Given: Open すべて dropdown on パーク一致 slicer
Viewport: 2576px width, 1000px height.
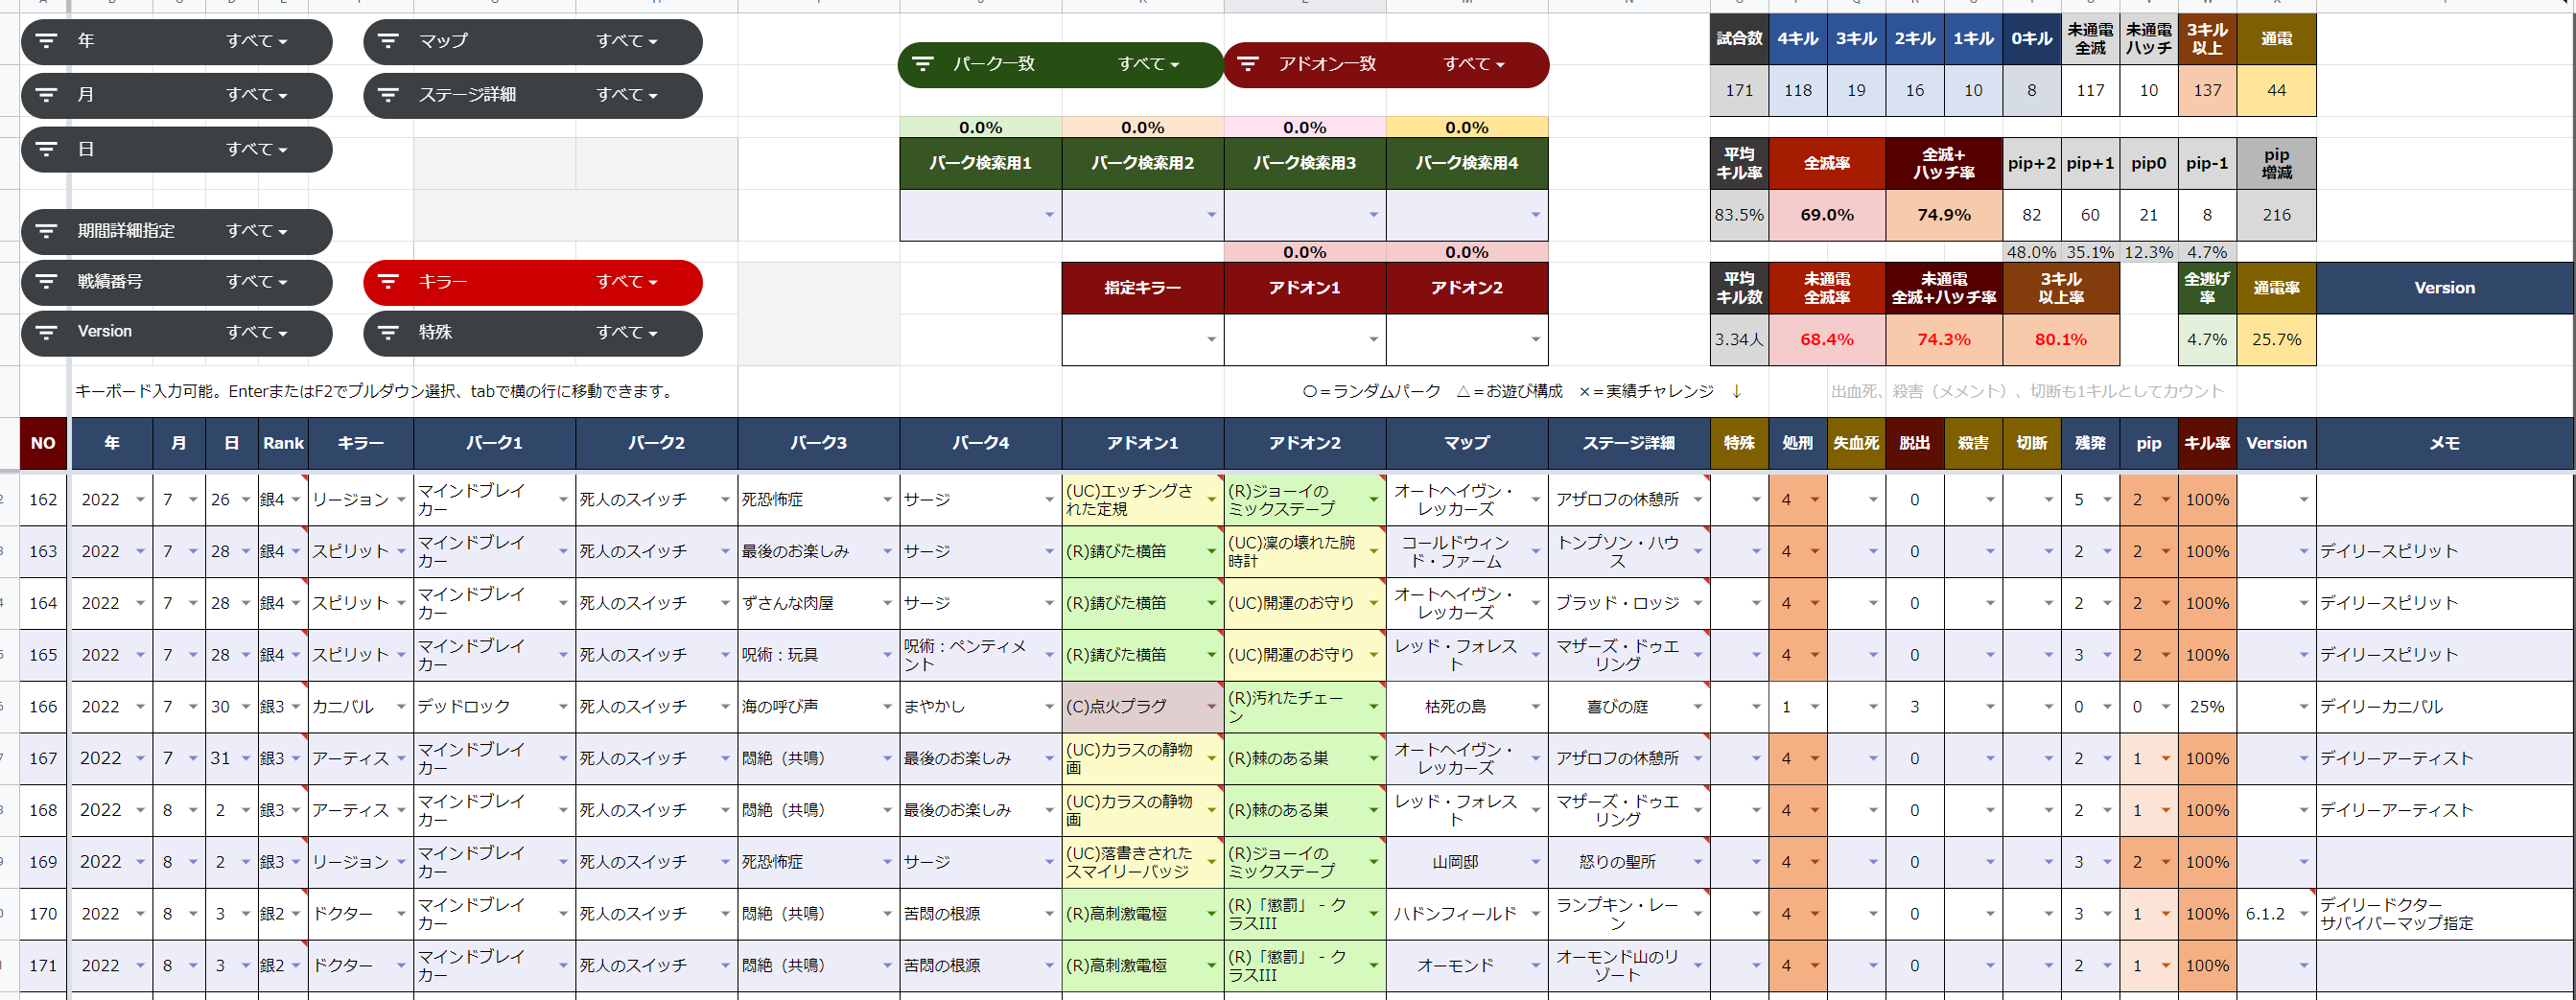Looking at the screenshot, I should [x=1148, y=64].
